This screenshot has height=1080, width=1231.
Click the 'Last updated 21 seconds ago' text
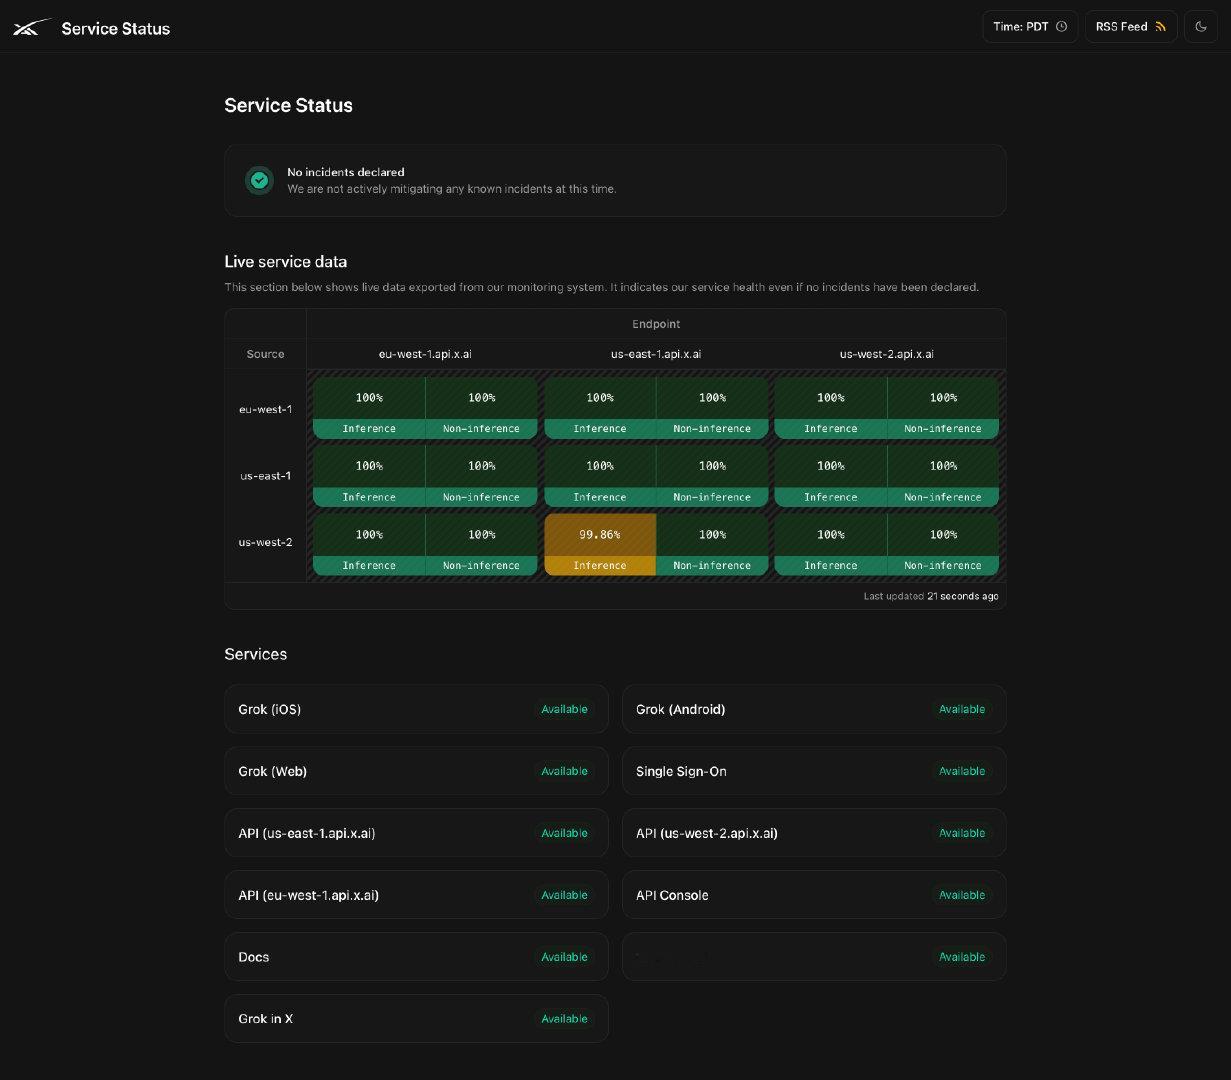931,596
